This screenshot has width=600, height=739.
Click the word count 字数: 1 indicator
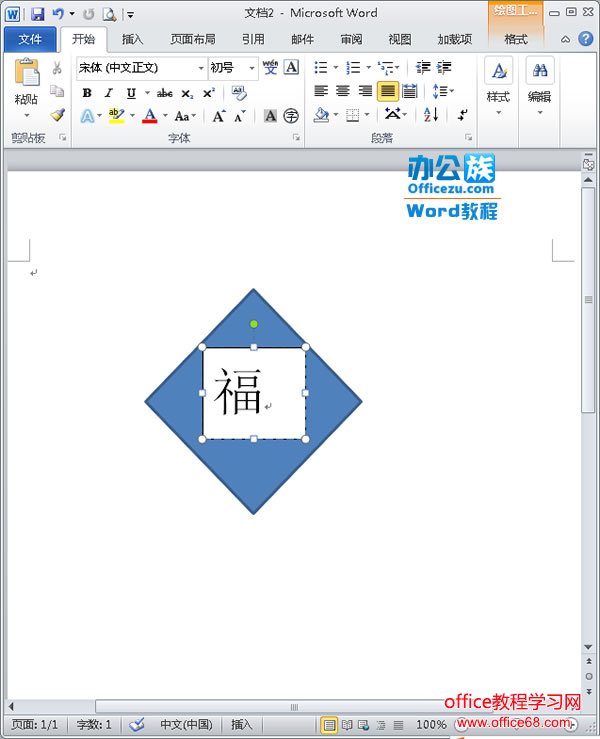[x=94, y=724]
